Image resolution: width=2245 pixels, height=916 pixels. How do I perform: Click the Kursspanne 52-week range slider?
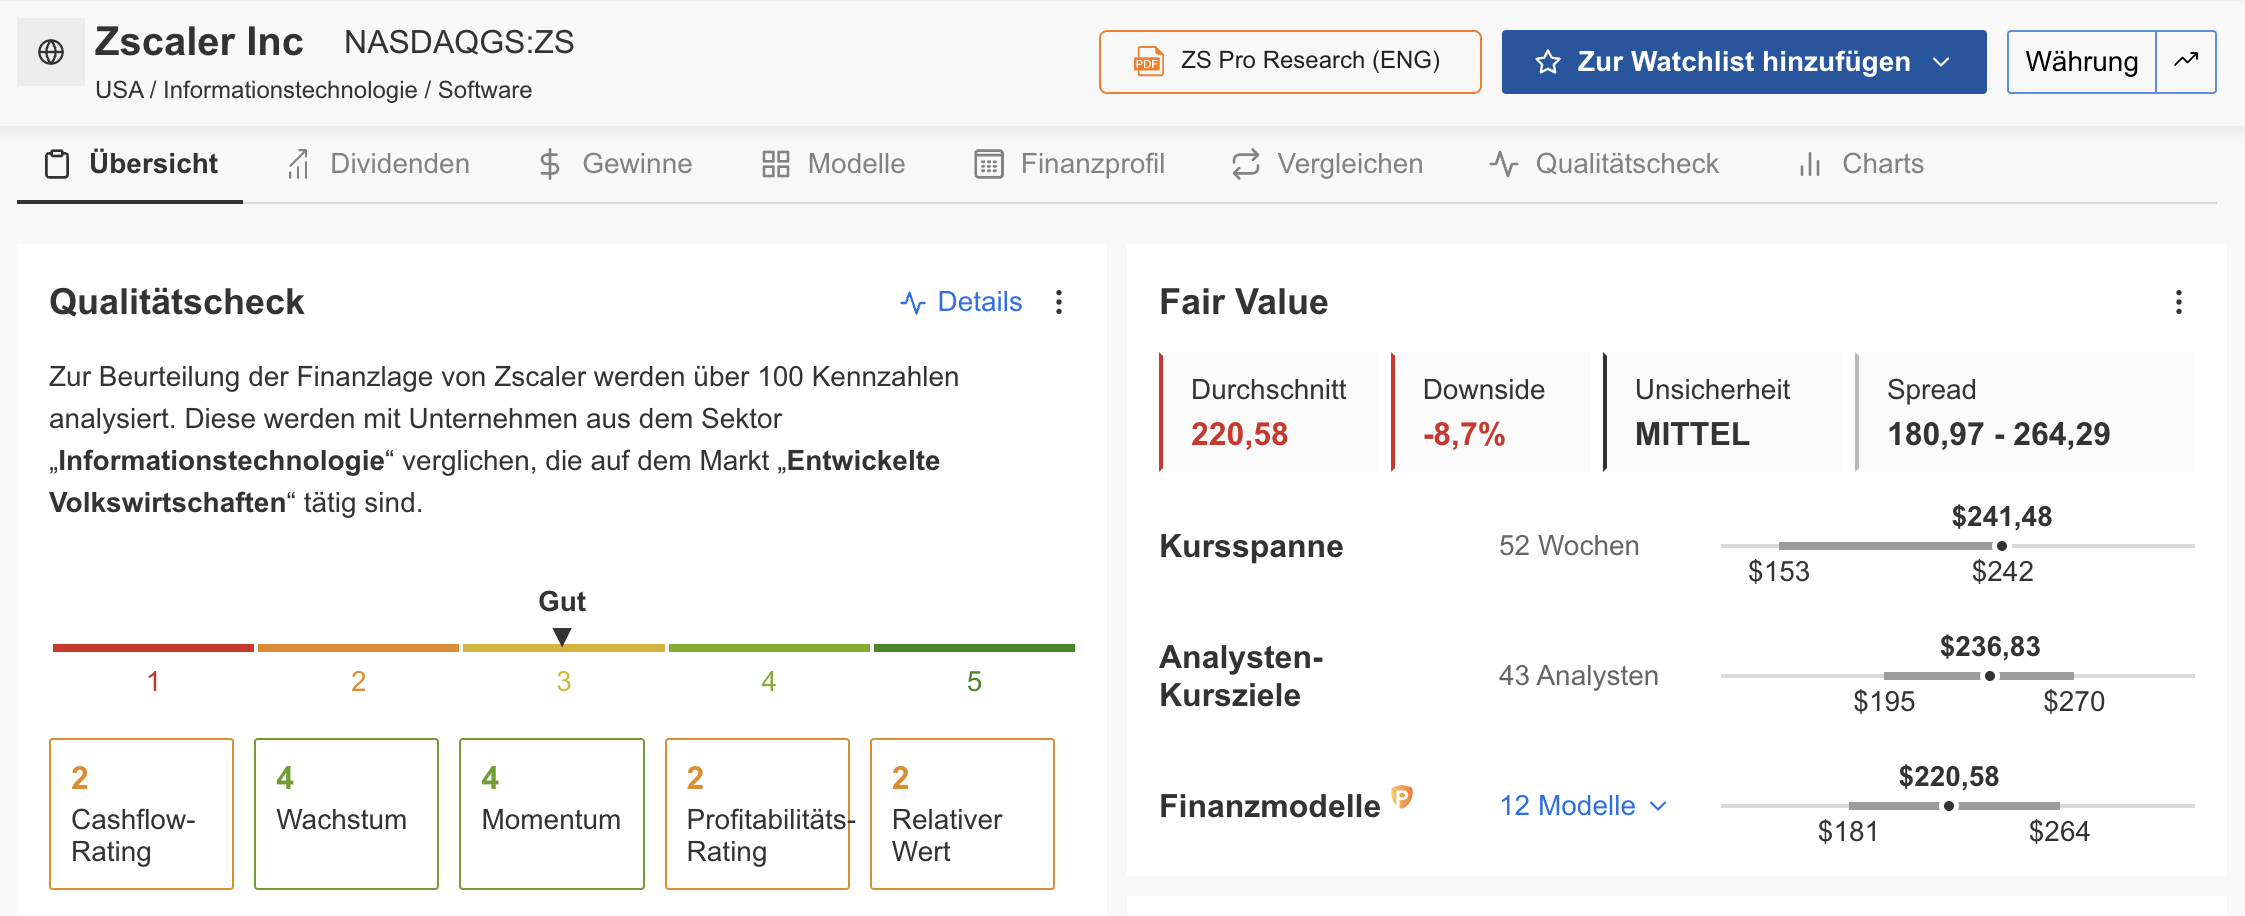1957,546
